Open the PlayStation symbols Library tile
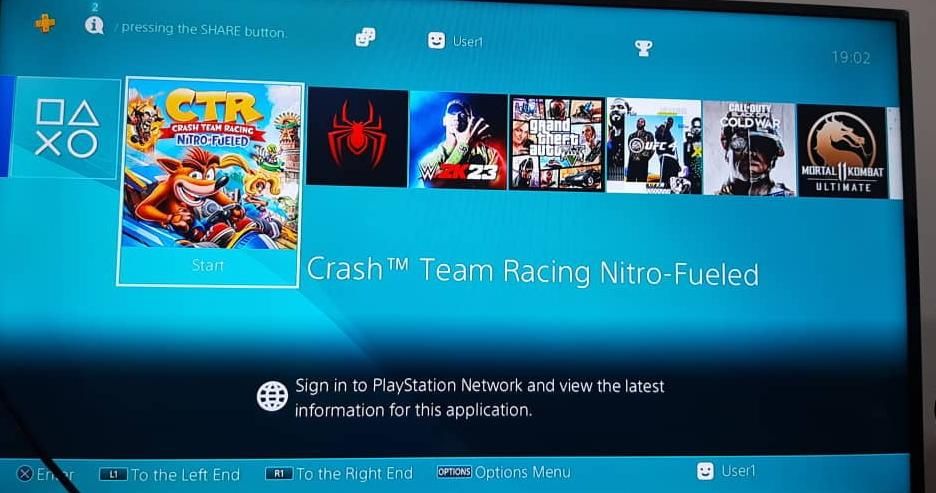 [66, 128]
